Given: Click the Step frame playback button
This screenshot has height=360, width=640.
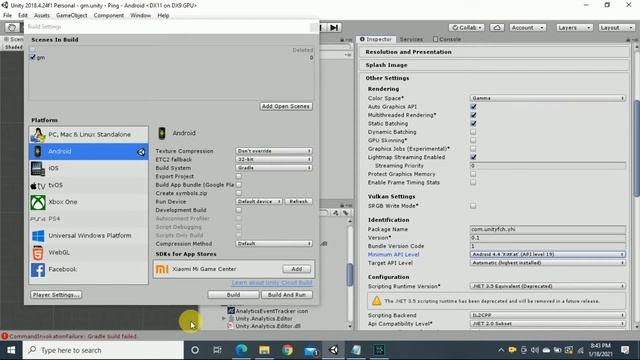Looking at the screenshot, I should pos(334,27).
